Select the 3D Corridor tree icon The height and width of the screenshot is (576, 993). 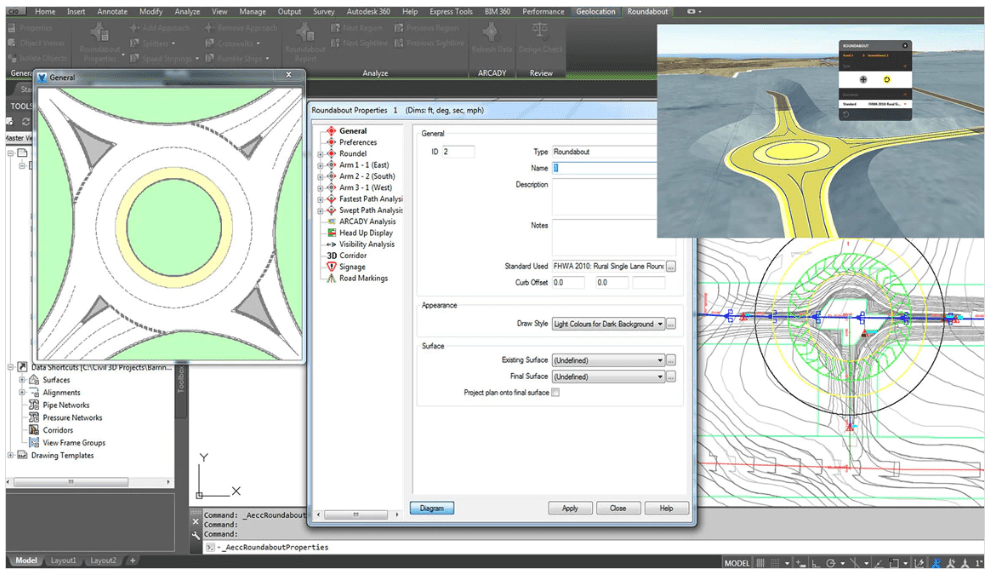click(331, 256)
